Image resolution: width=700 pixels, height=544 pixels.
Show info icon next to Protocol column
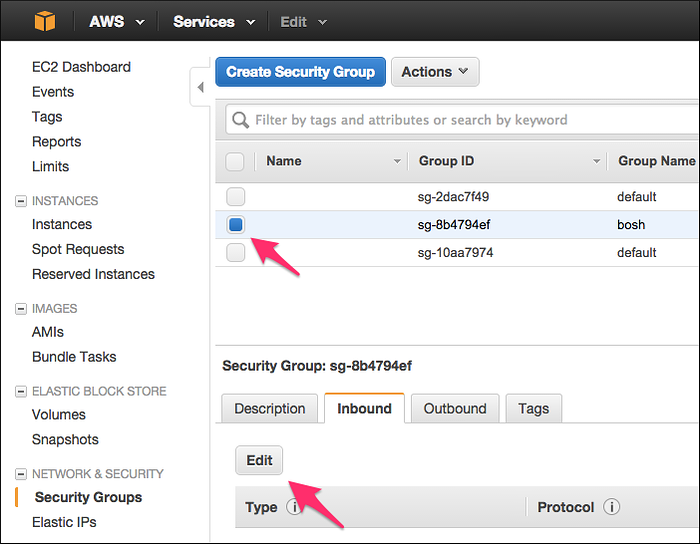(611, 507)
